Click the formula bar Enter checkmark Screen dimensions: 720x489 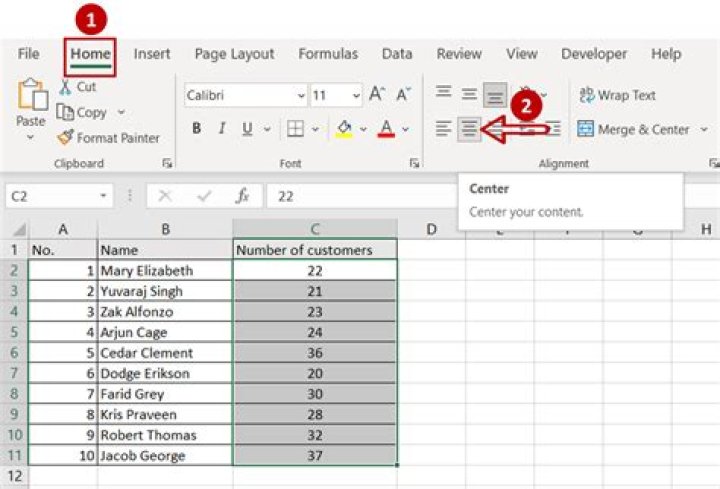pos(204,196)
